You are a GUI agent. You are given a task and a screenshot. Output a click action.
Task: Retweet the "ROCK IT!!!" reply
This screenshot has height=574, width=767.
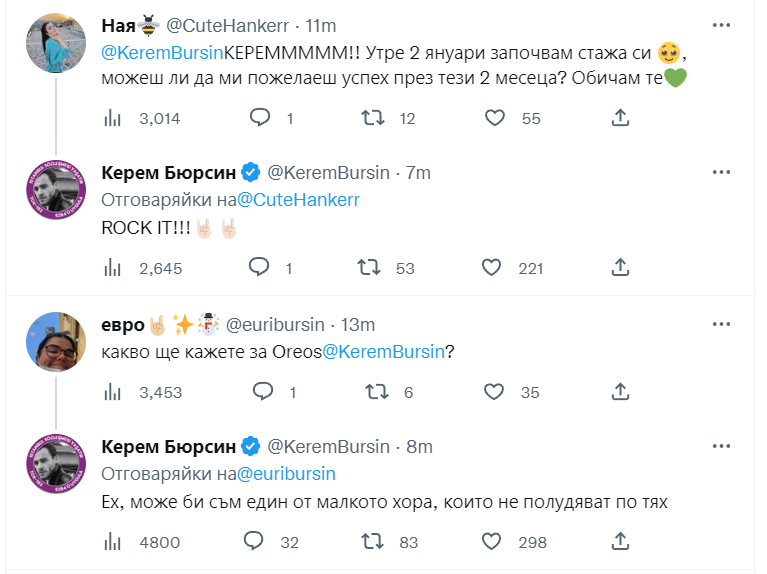coord(373,267)
